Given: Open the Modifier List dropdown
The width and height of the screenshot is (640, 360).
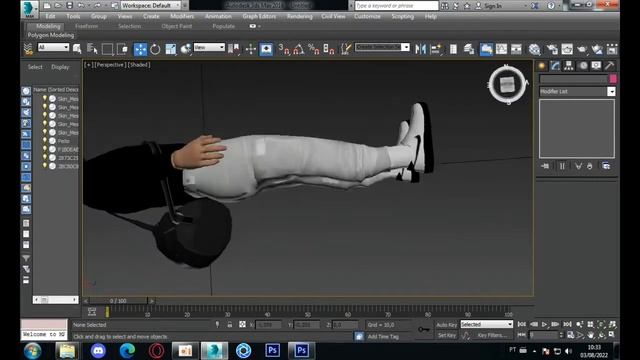Looking at the screenshot, I should 577,91.
